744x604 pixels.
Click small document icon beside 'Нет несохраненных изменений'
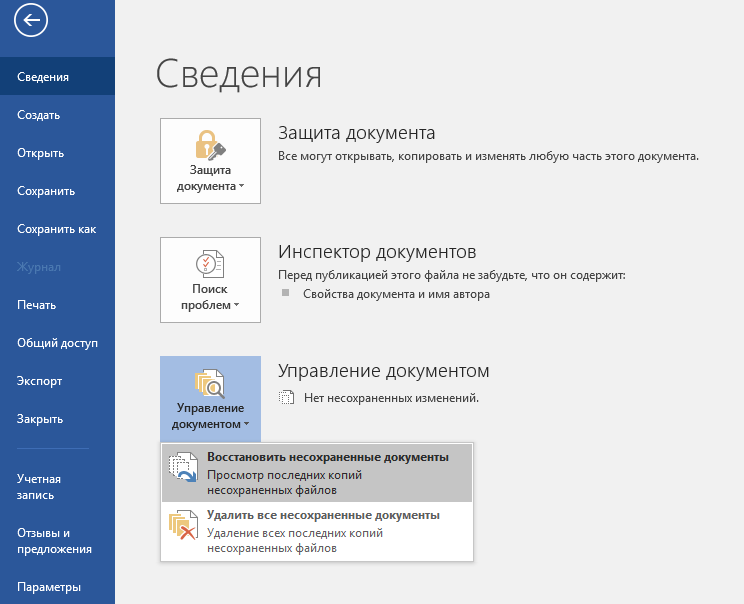click(x=287, y=398)
